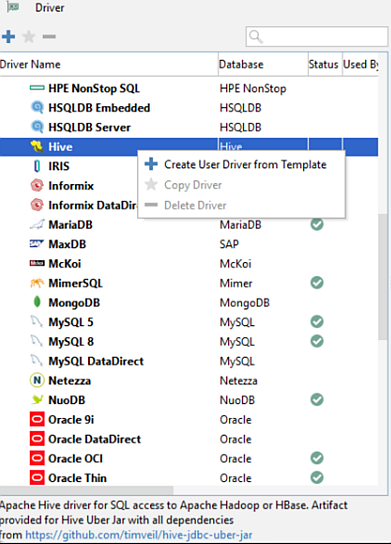Click the MimerSQL driver icon
The width and height of the screenshot is (391, 544).
[37, 283]
